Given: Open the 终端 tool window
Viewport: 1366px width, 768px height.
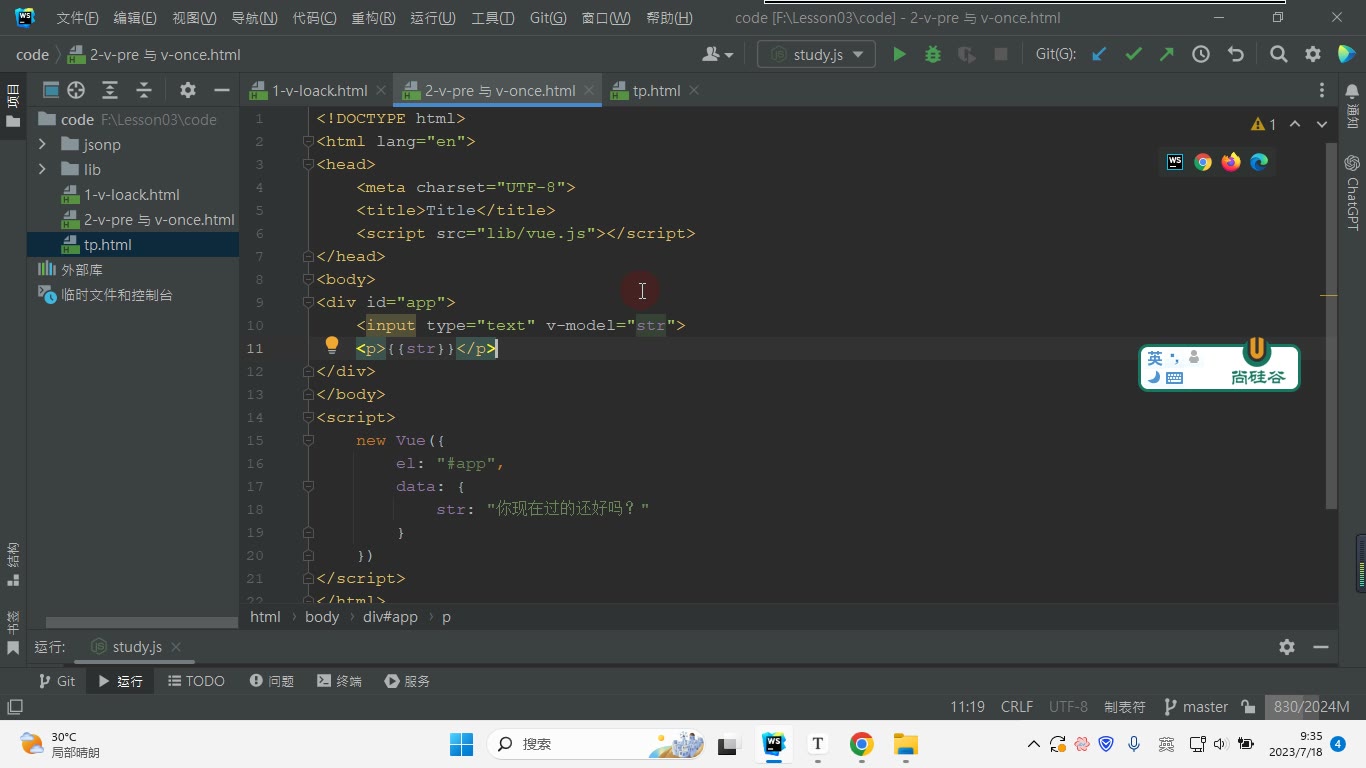Looking at the screenshot, I should [339, 681].
